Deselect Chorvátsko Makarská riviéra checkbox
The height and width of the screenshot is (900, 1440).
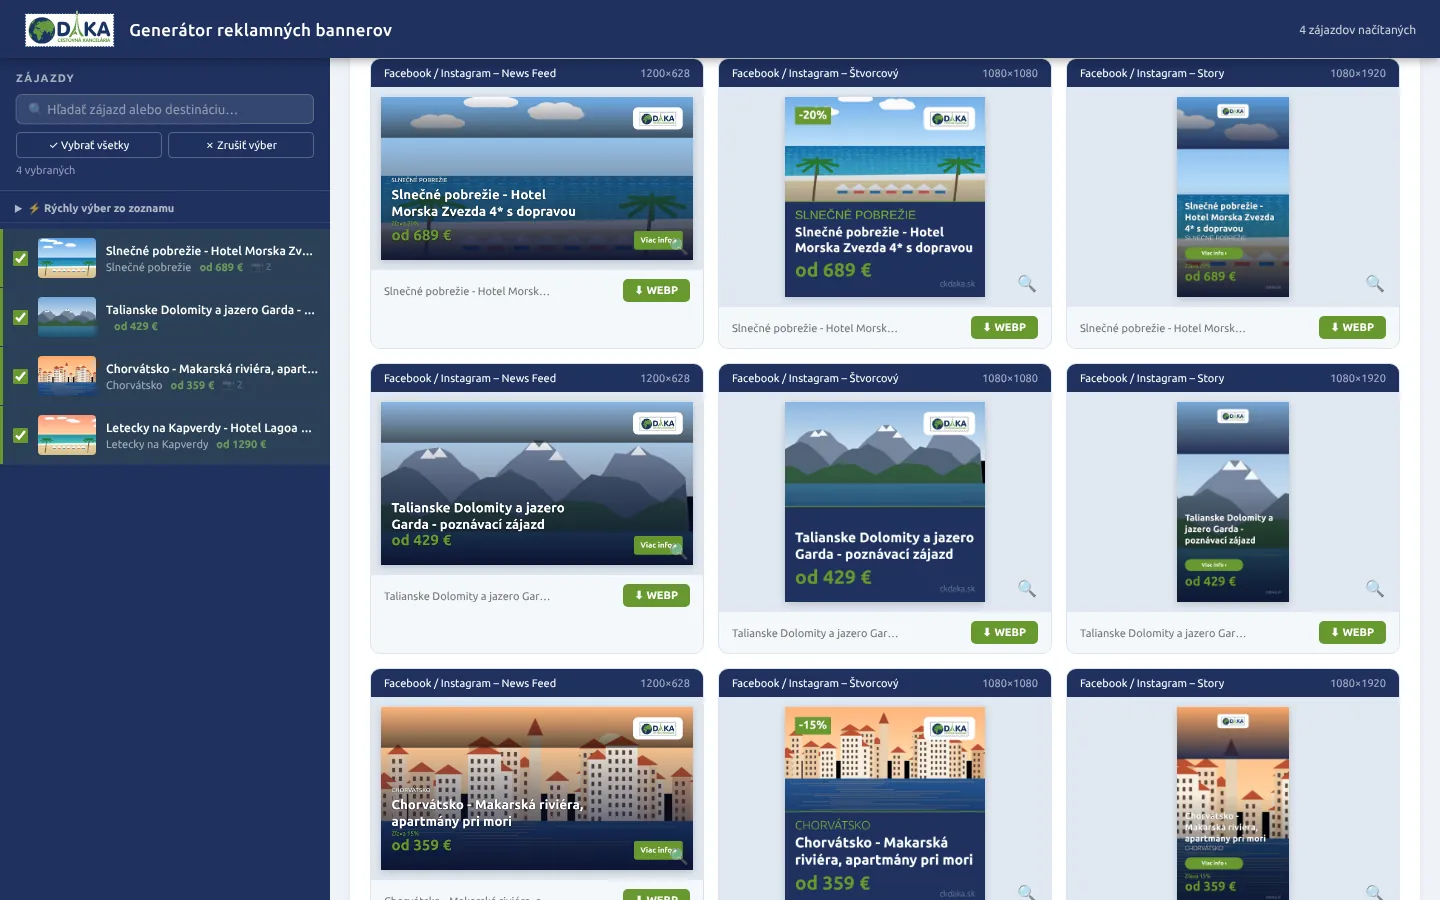coord(20,376)
